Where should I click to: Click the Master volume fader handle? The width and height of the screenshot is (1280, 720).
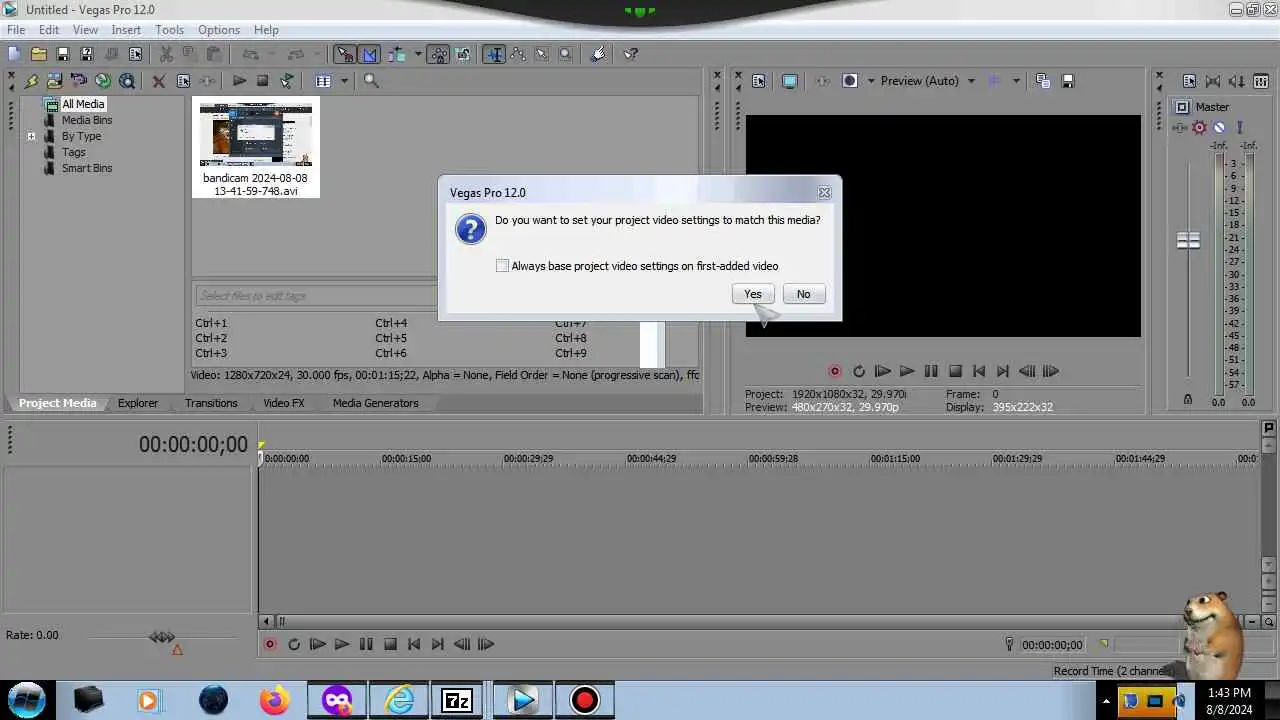tap(1188, 241)
